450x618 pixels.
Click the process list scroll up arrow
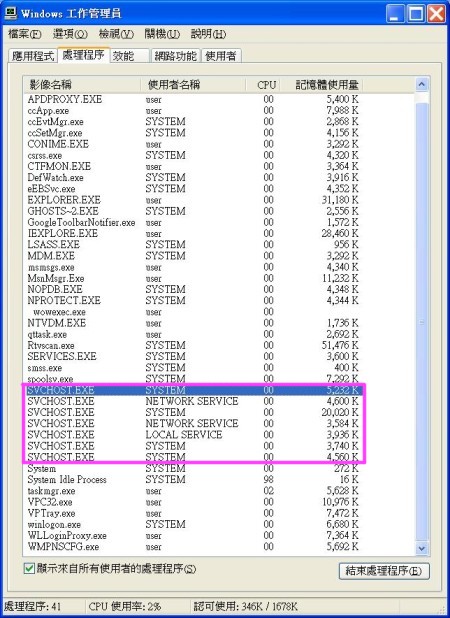[x=422, y=84]
